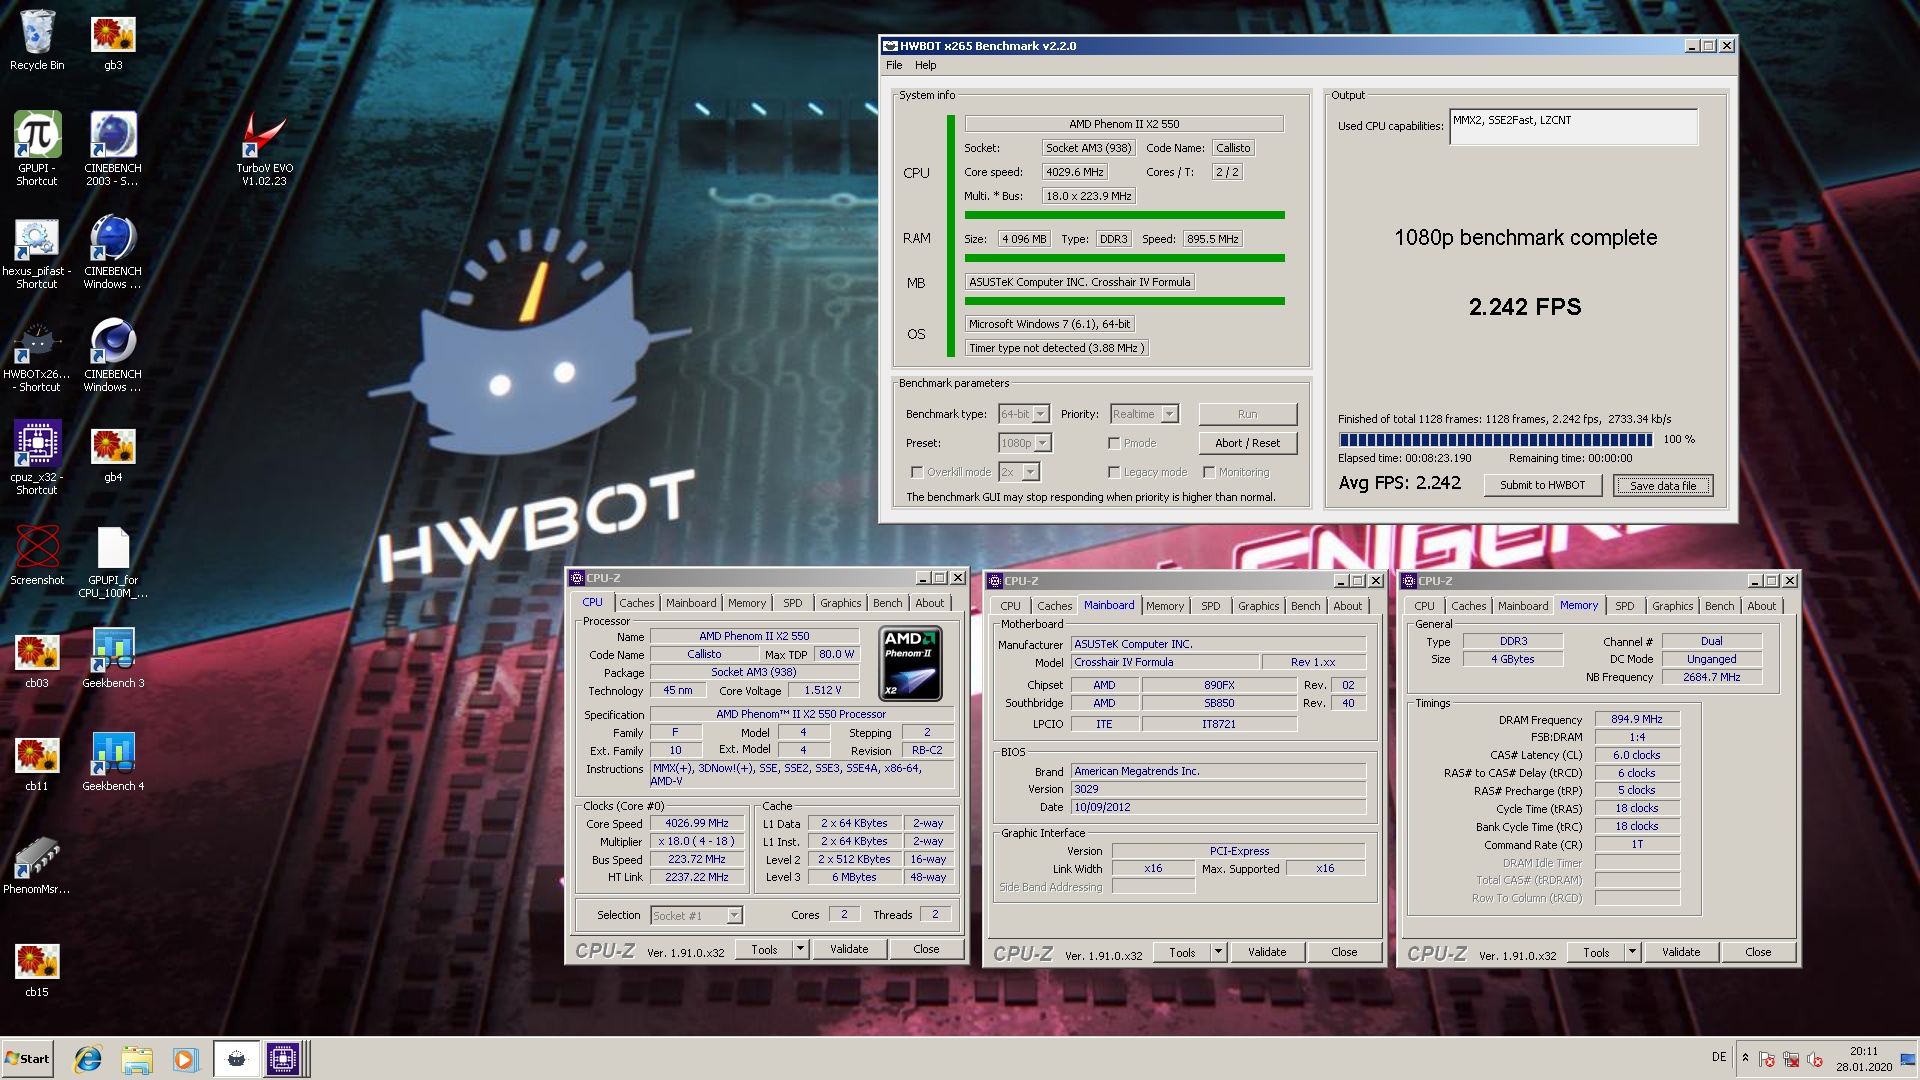Switch to Caches tab in left CPU-Z
This screenshot has height=1080, width=1920.
click(636, 603)
